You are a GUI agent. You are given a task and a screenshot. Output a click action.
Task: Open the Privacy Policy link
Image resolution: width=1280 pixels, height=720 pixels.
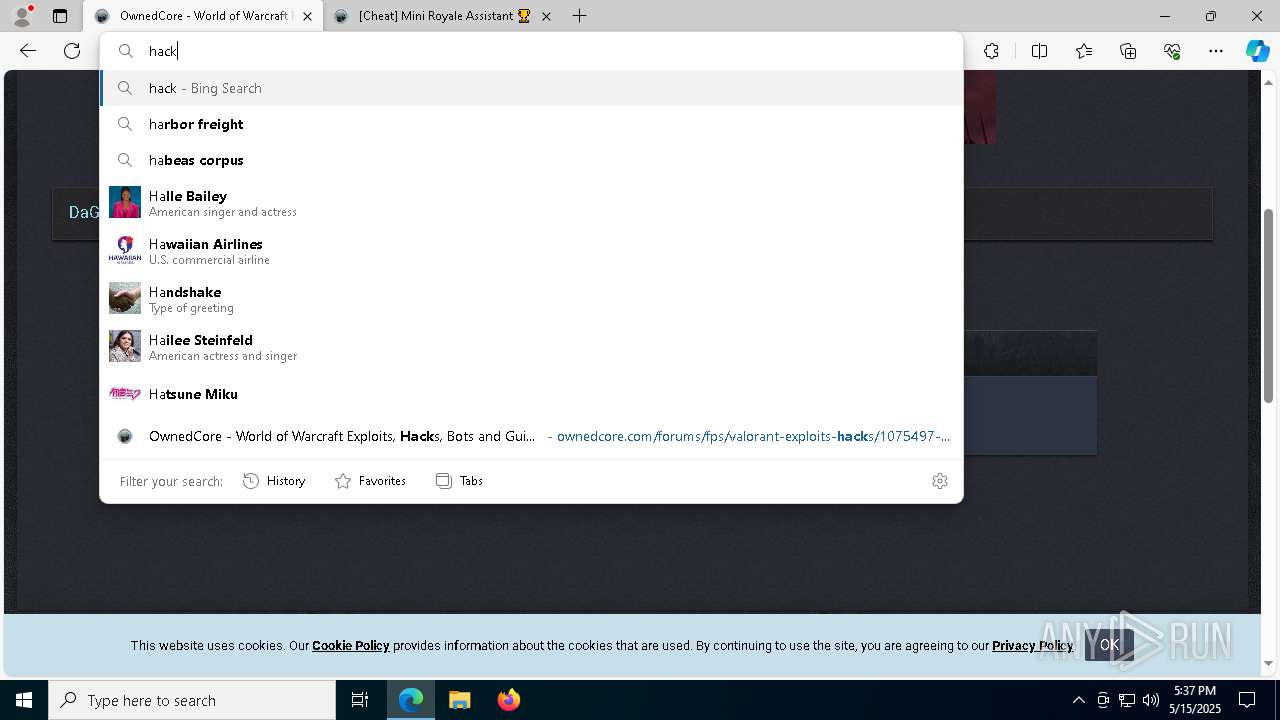click(x=1032, y=645)
